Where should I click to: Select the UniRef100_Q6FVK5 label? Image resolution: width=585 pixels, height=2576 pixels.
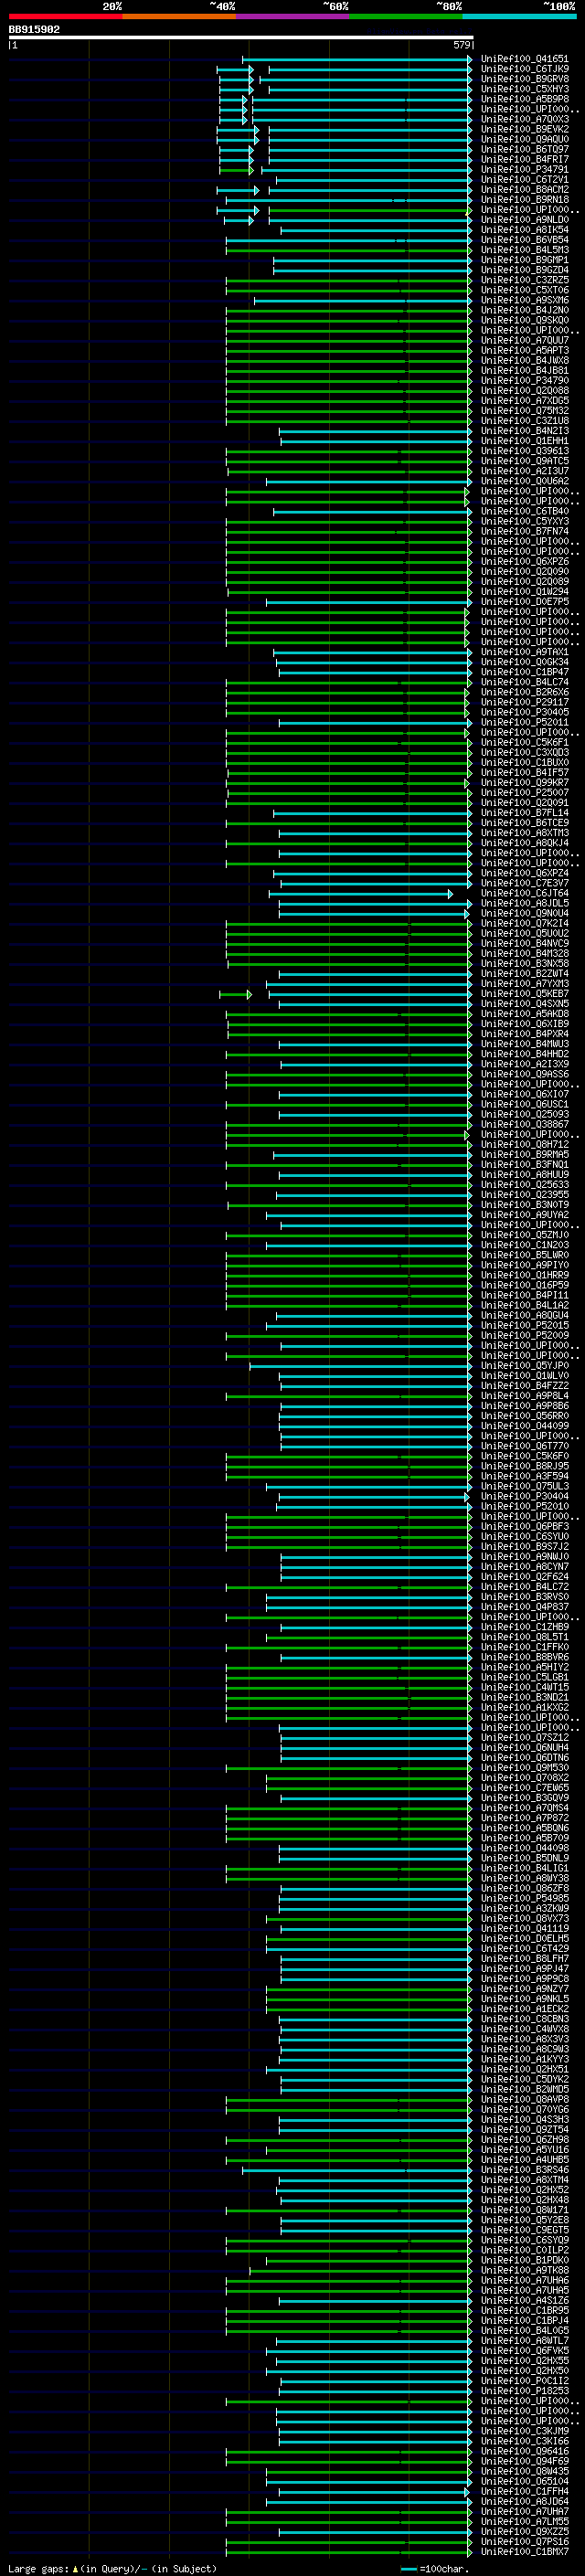click(x=524, y=2350)
